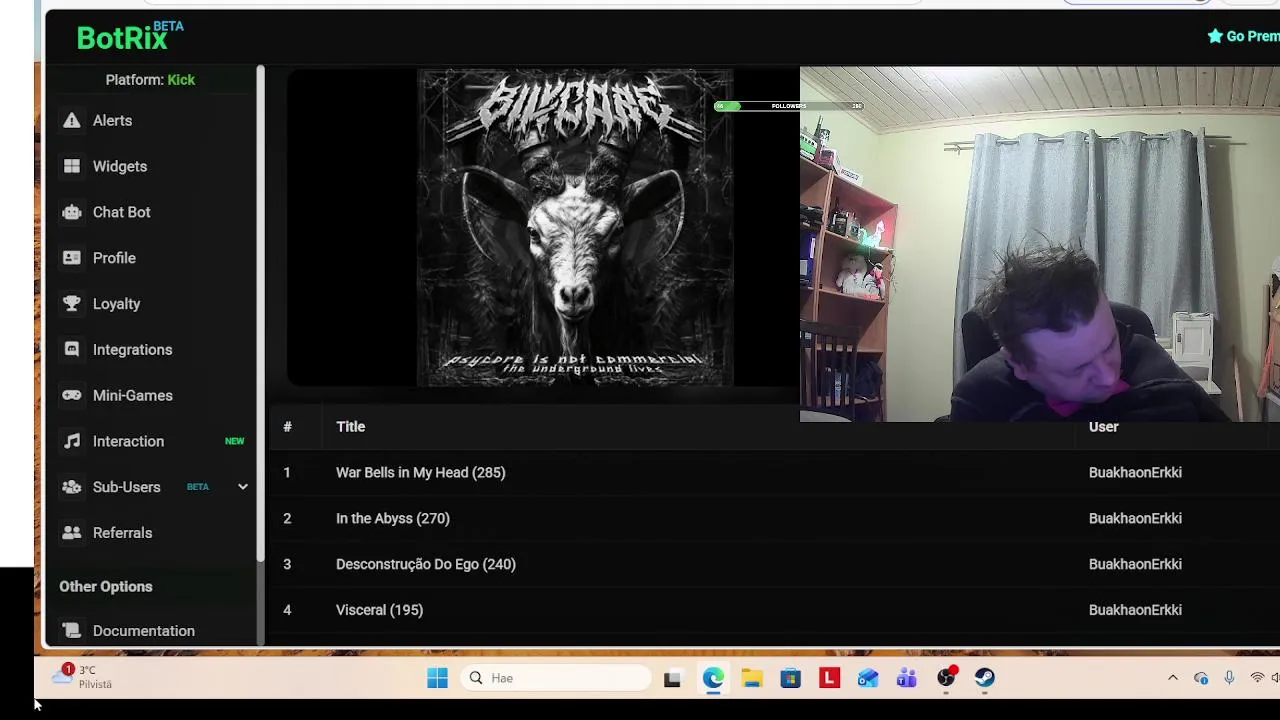Click the Kick platform label
The height and width of the screenshot is (720, 1280).
181,80
